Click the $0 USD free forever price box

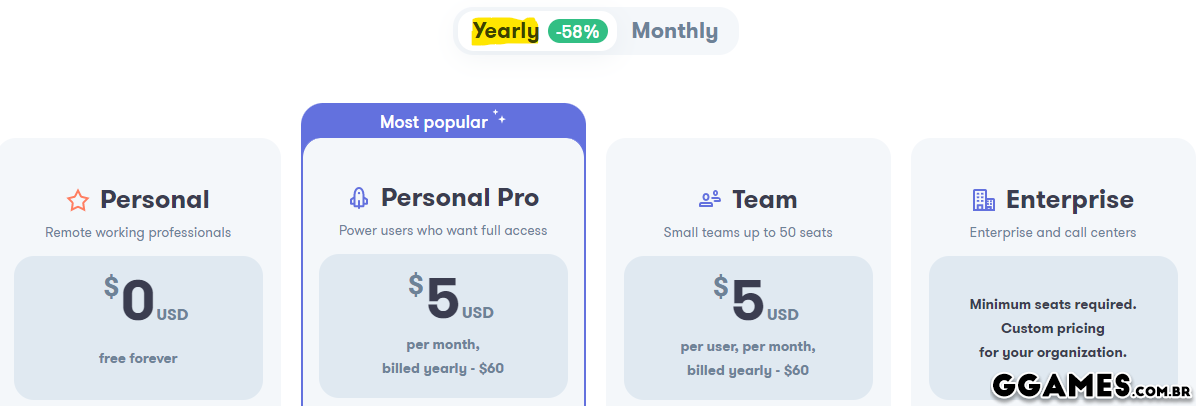(139, 327)
